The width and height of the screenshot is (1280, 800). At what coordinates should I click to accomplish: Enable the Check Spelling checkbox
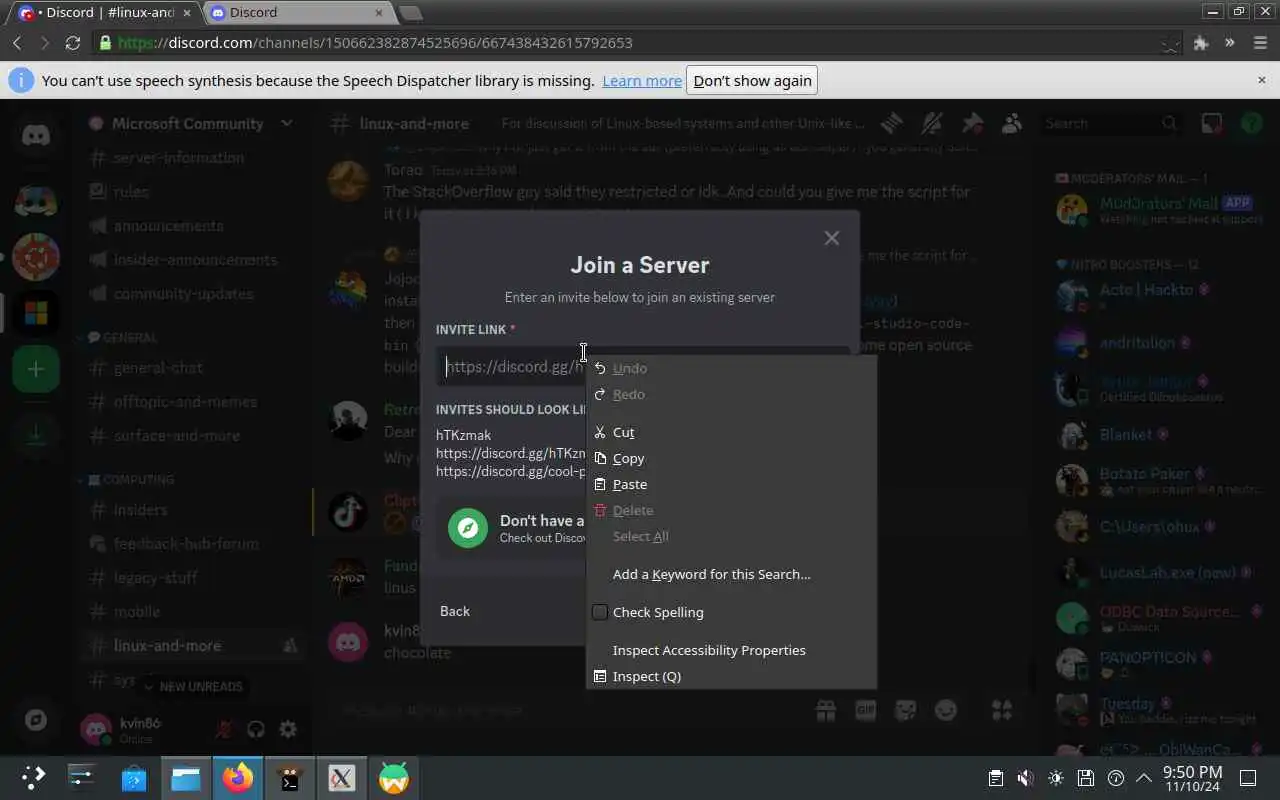click(600, 612)
